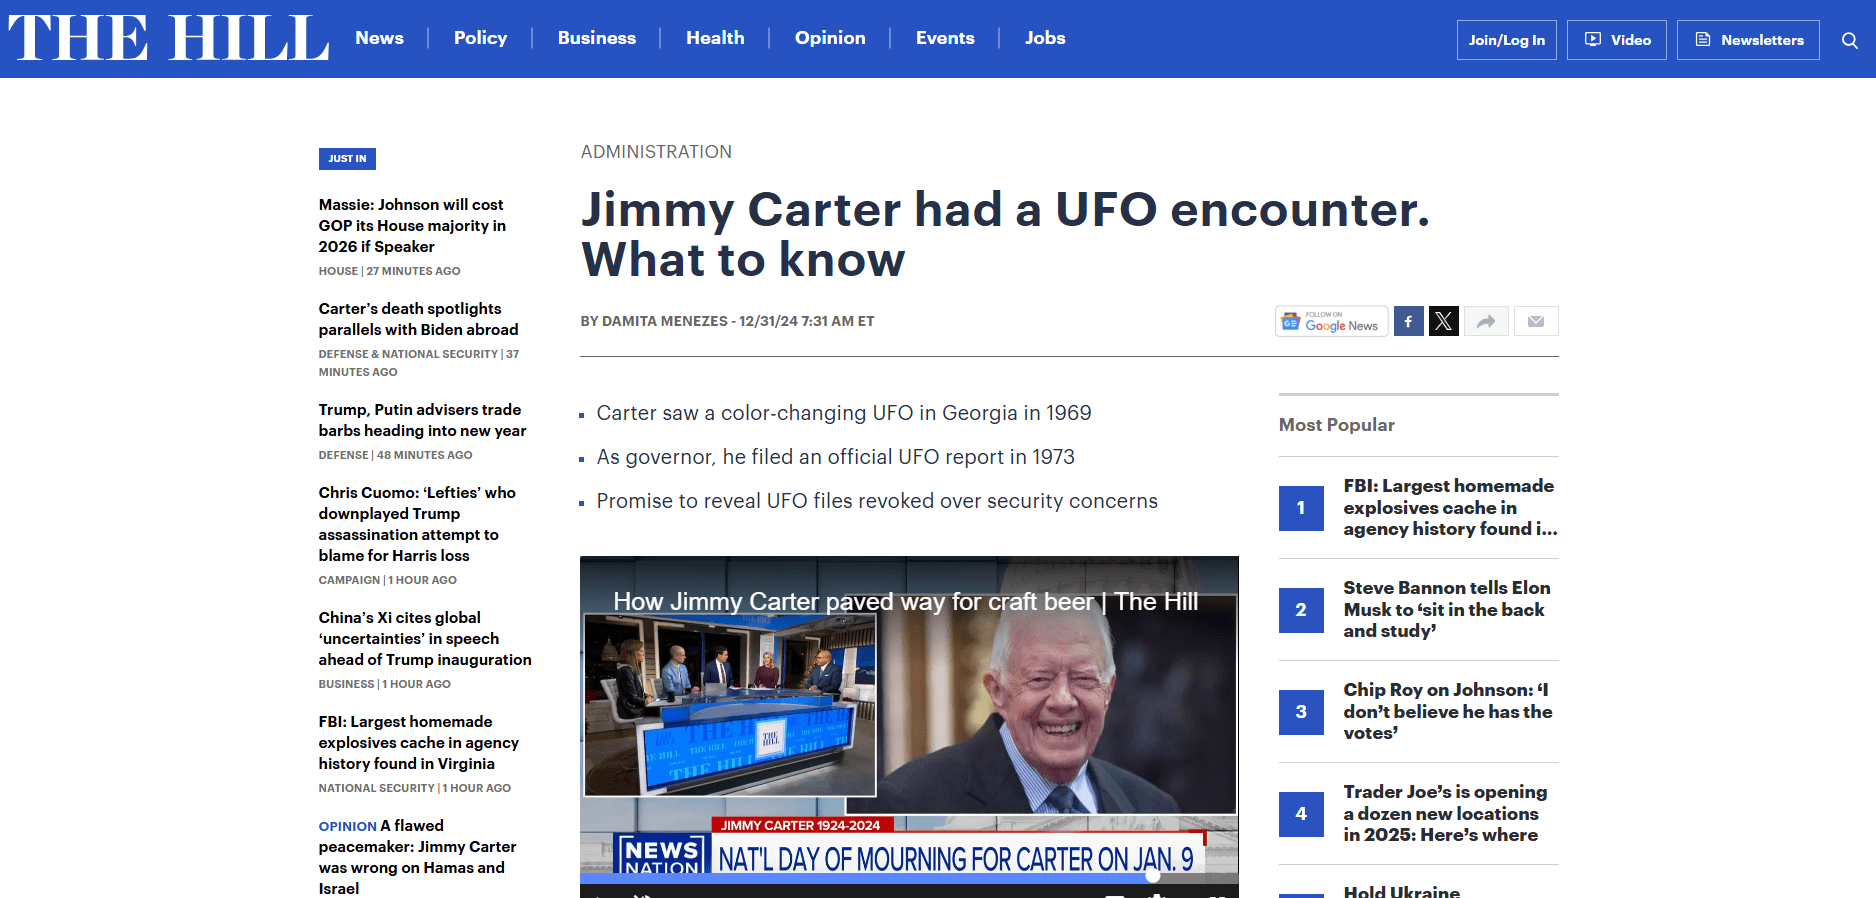The width and height of the screenshot is (1876, 898).
Task: Go to the Jobs section
Action: (x=1044, y=38)
